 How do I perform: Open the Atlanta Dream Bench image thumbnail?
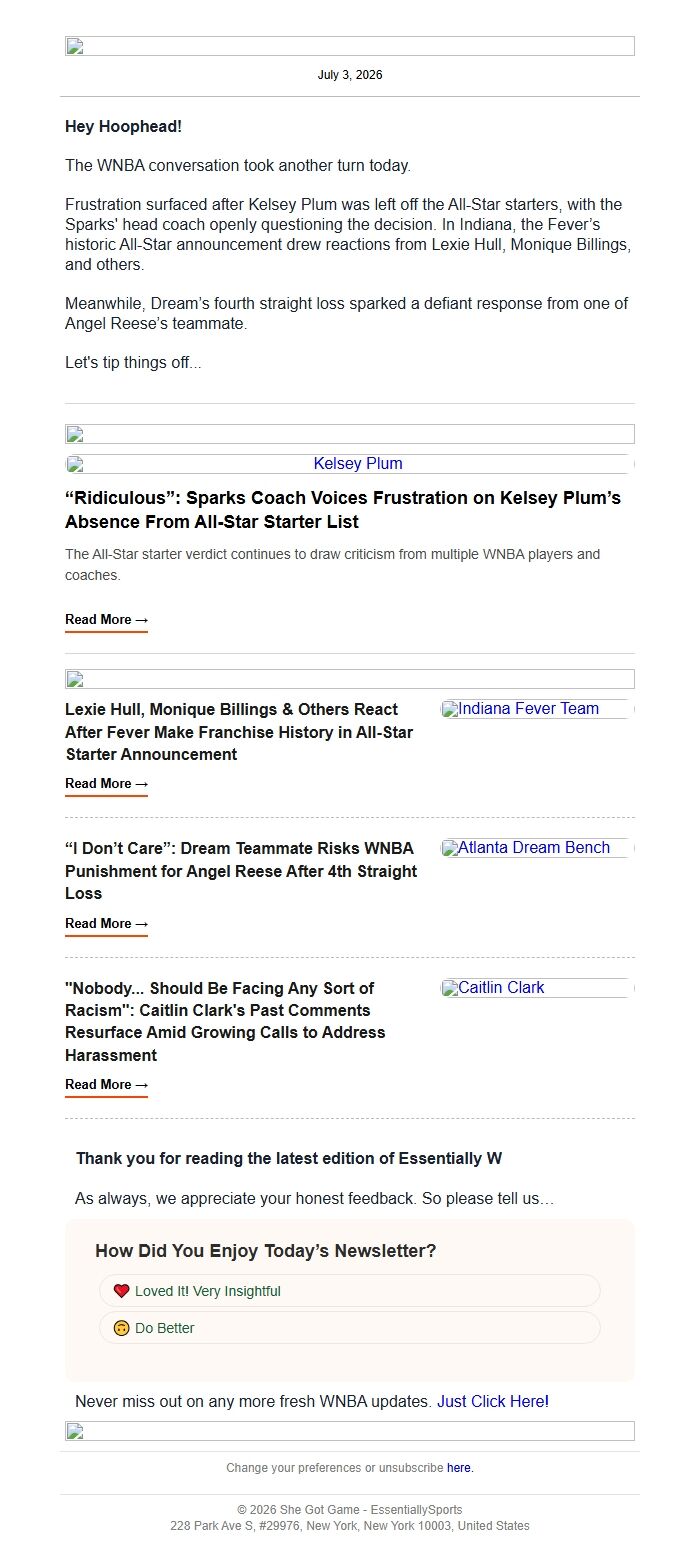(x=538, y=848)
